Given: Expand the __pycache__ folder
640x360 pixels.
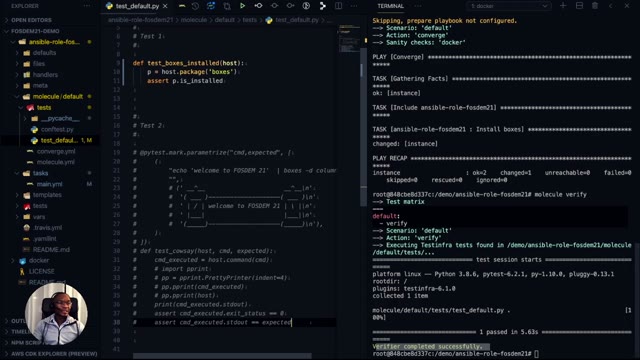Looking at the screenshot, I should pyautogui.click(x=60, y=118).
